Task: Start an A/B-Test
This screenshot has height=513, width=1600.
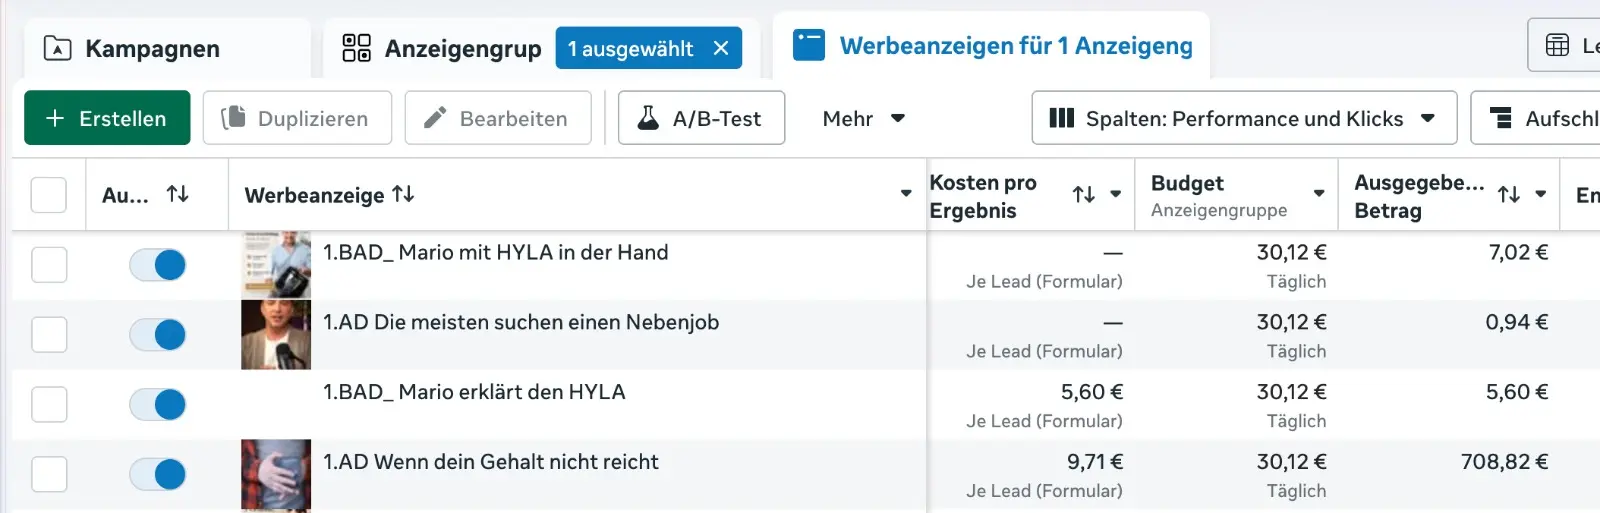Action: (x=701, y=118)
